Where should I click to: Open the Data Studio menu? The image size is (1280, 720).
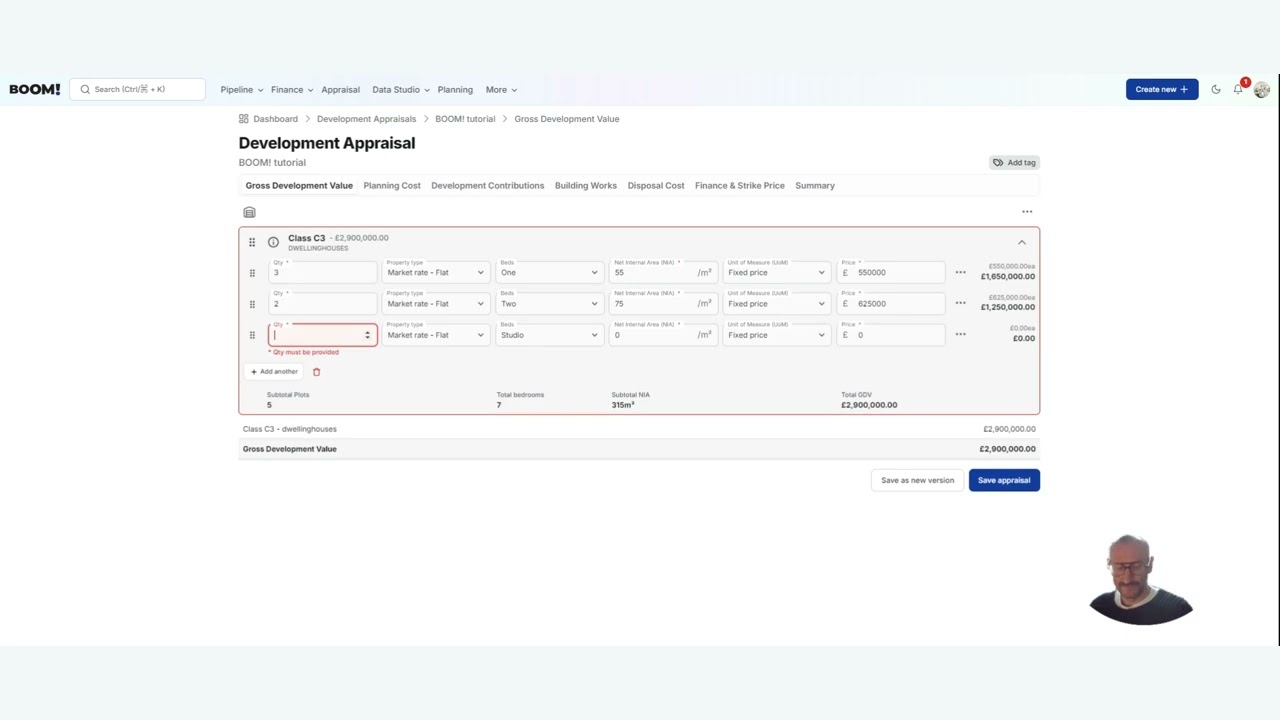401,90
